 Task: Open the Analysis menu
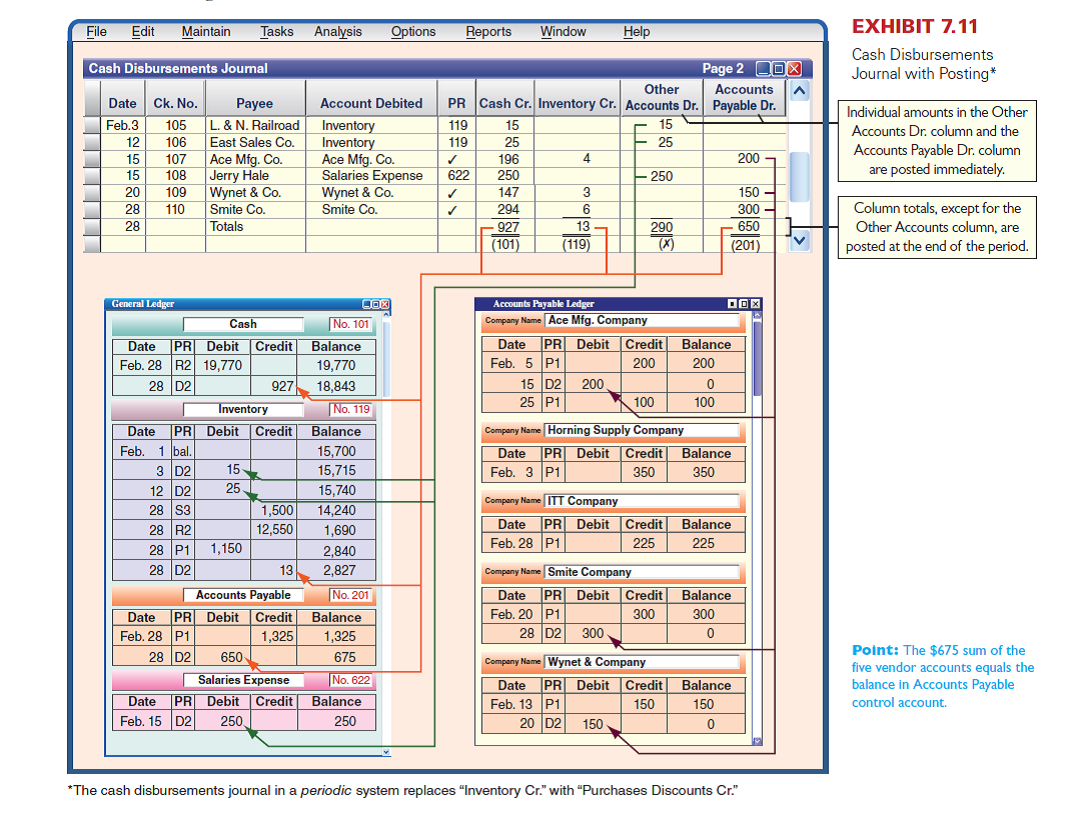pos(338,31)
